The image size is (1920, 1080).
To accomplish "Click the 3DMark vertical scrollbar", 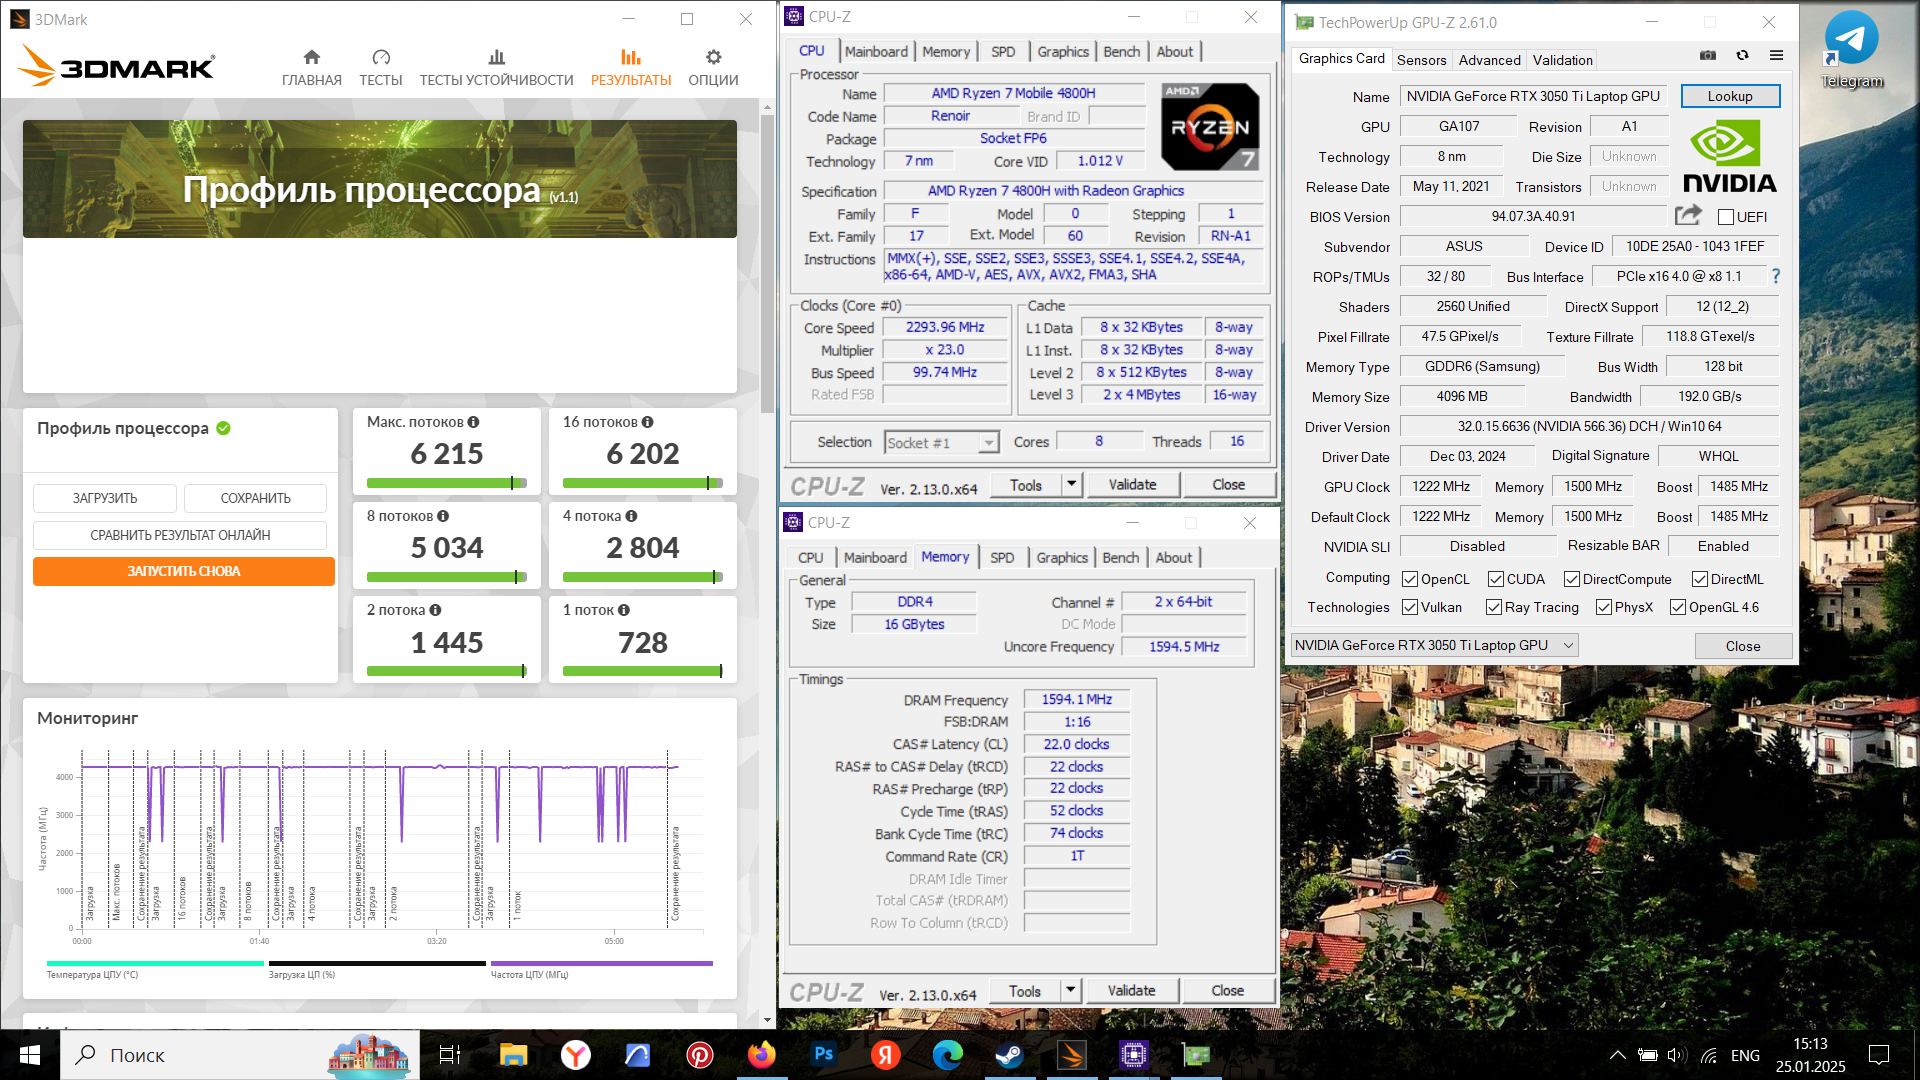I will point(767,265).
